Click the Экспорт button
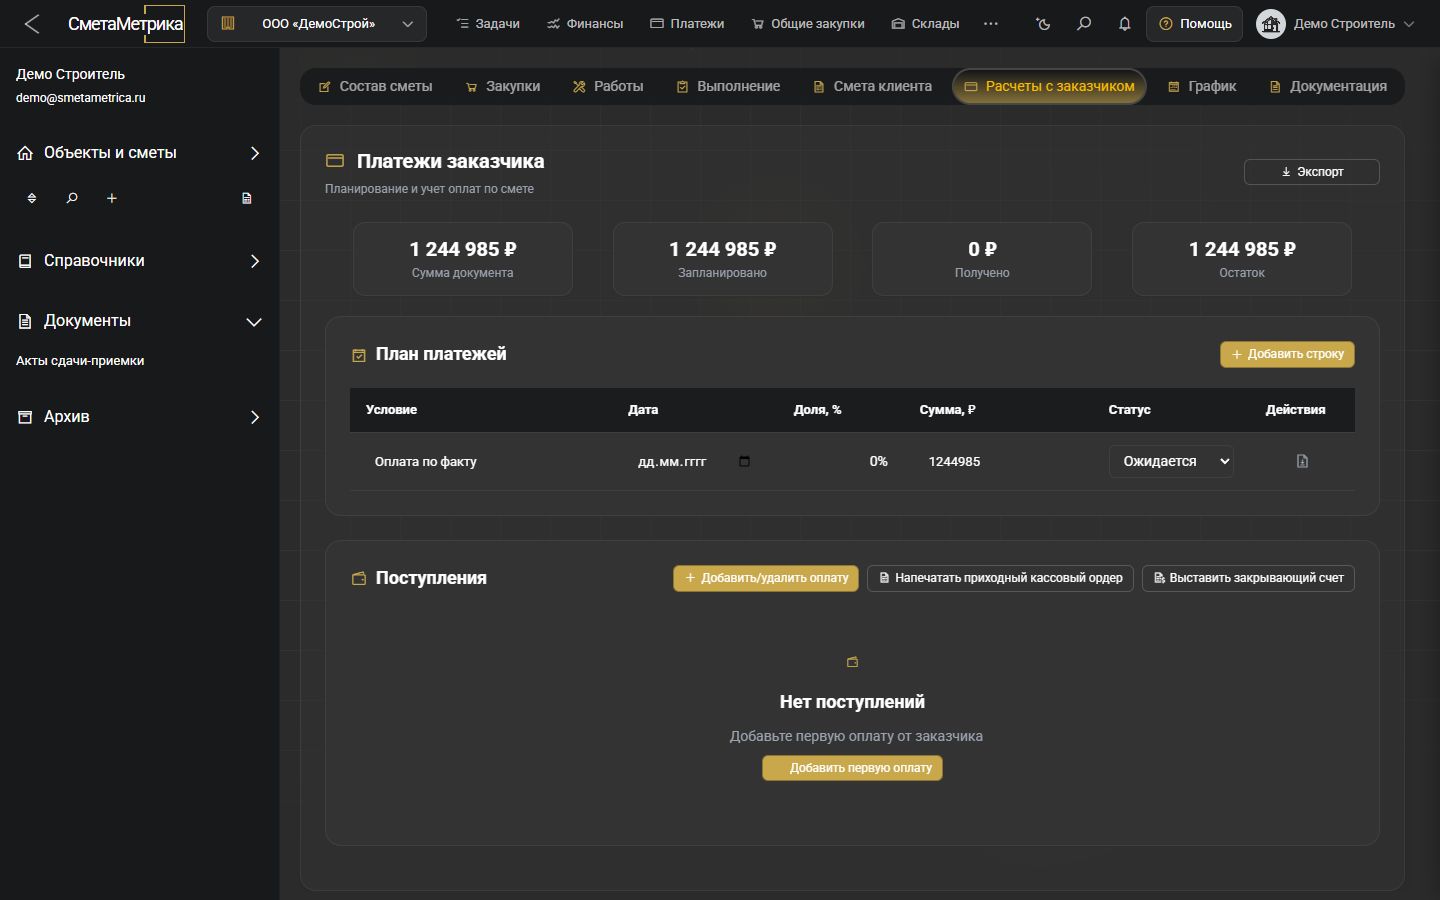Viewport: 1440px width, 900px height. 1312,172
